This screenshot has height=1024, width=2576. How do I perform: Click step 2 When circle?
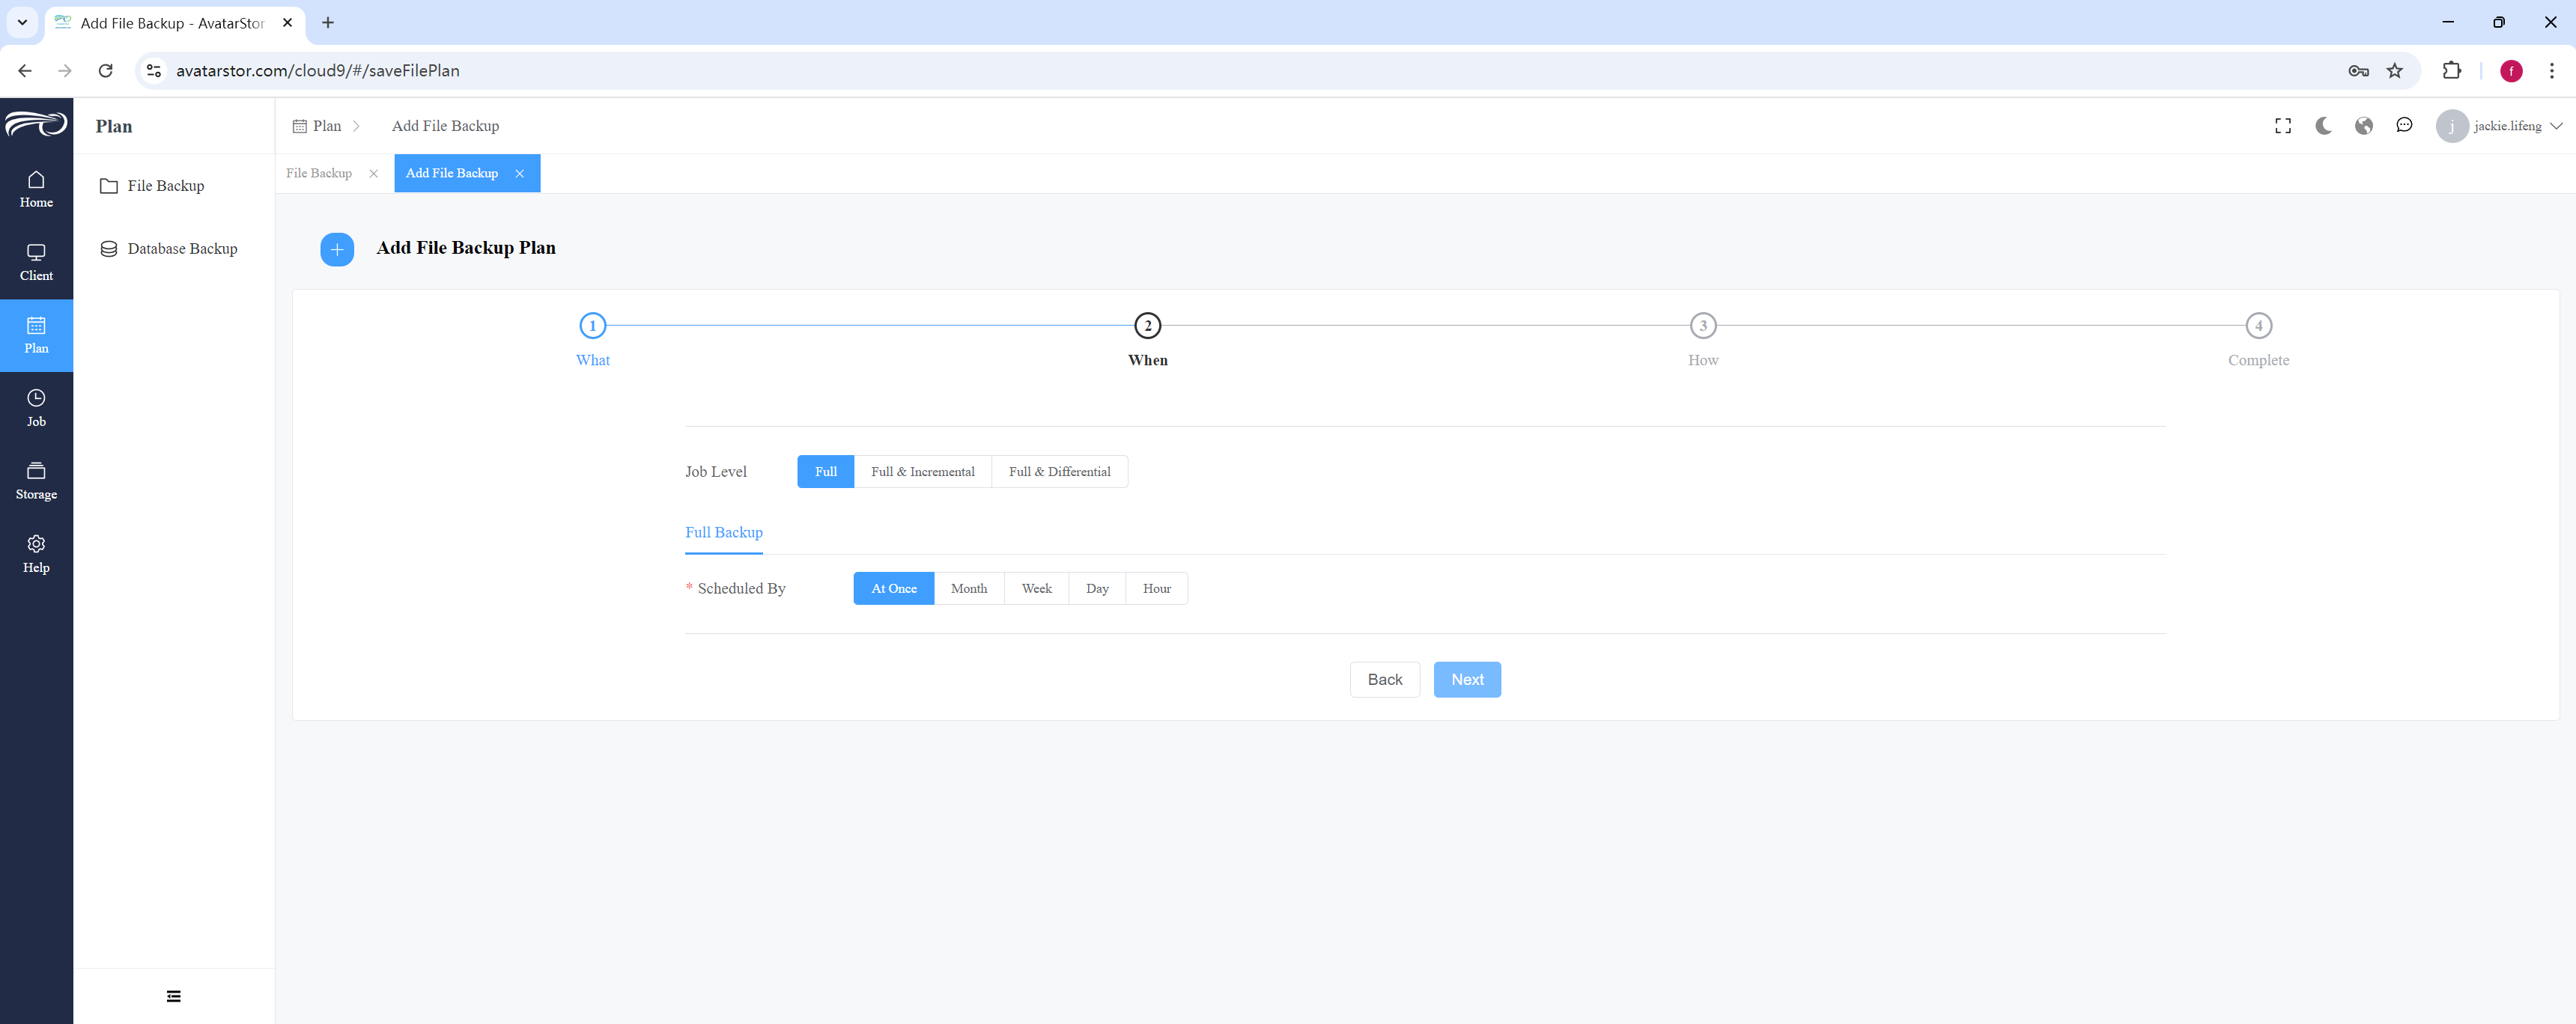click(x=1147, y=326)
